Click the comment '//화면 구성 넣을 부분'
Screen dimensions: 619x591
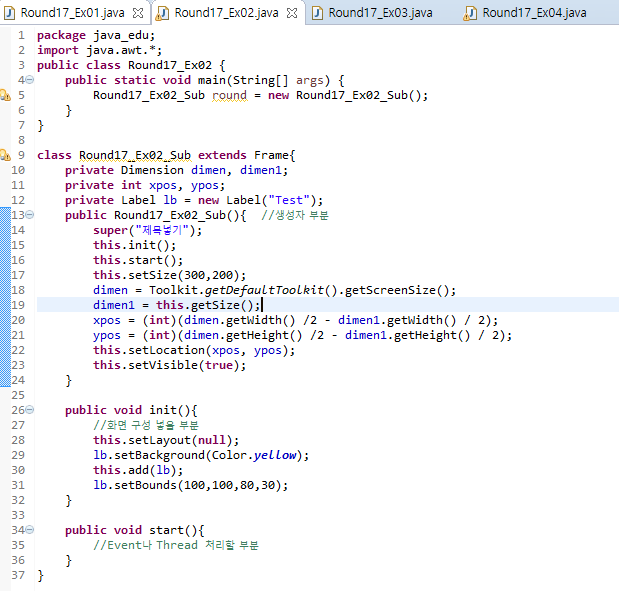coord(146,426)
